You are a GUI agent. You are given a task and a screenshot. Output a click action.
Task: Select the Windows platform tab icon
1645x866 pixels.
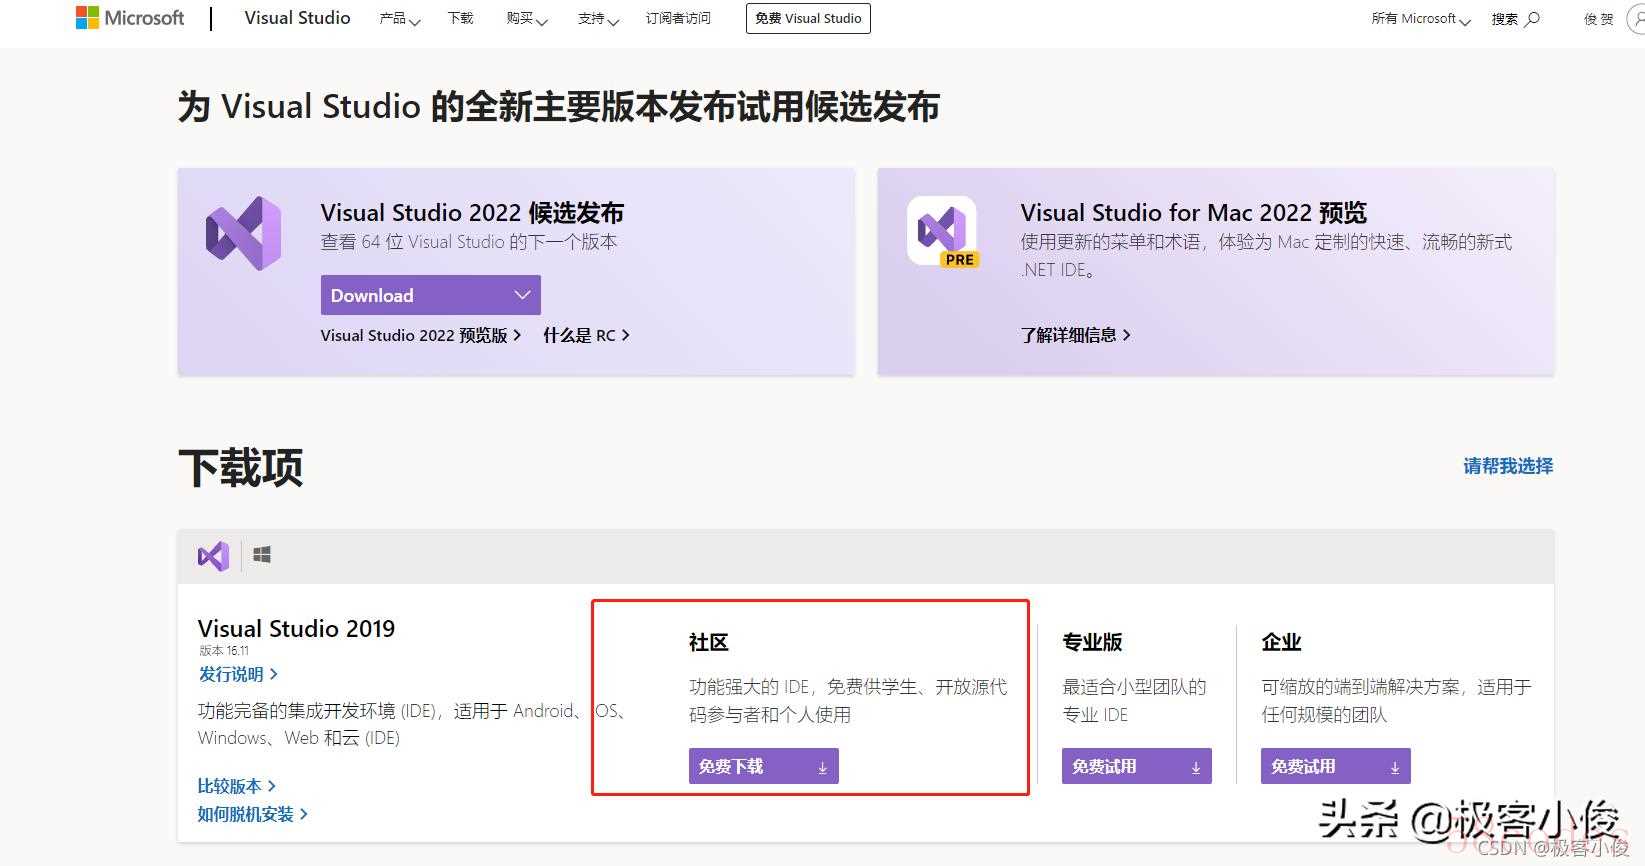[x=262, y=555]
